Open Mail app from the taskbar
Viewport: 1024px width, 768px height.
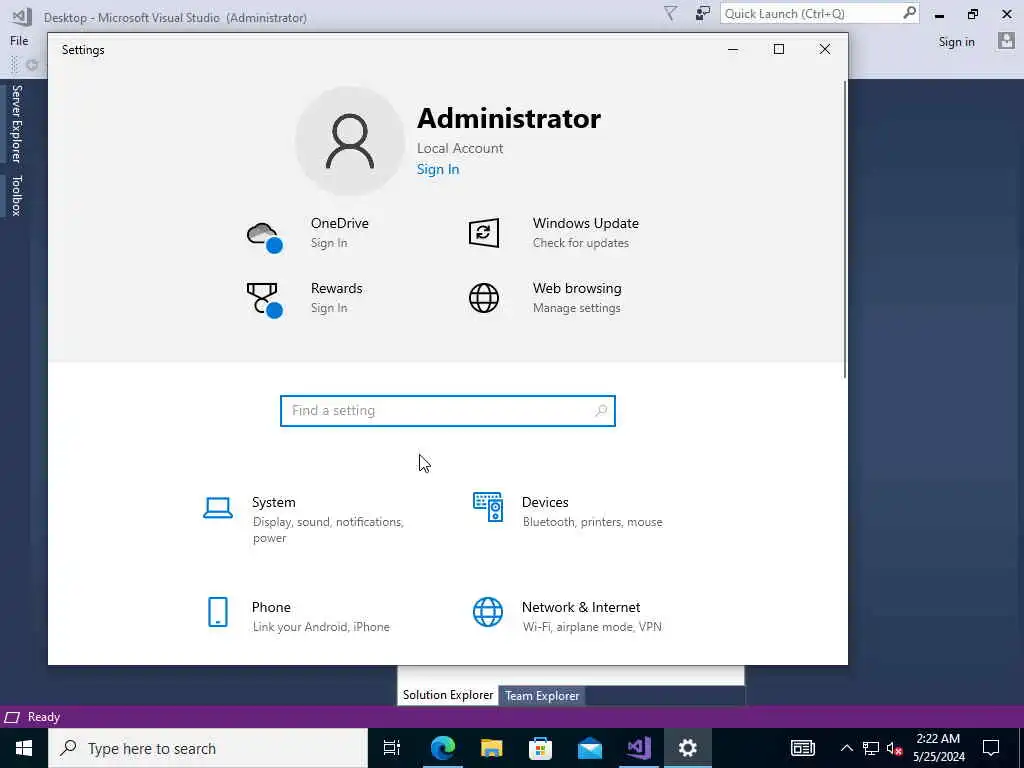590,748
